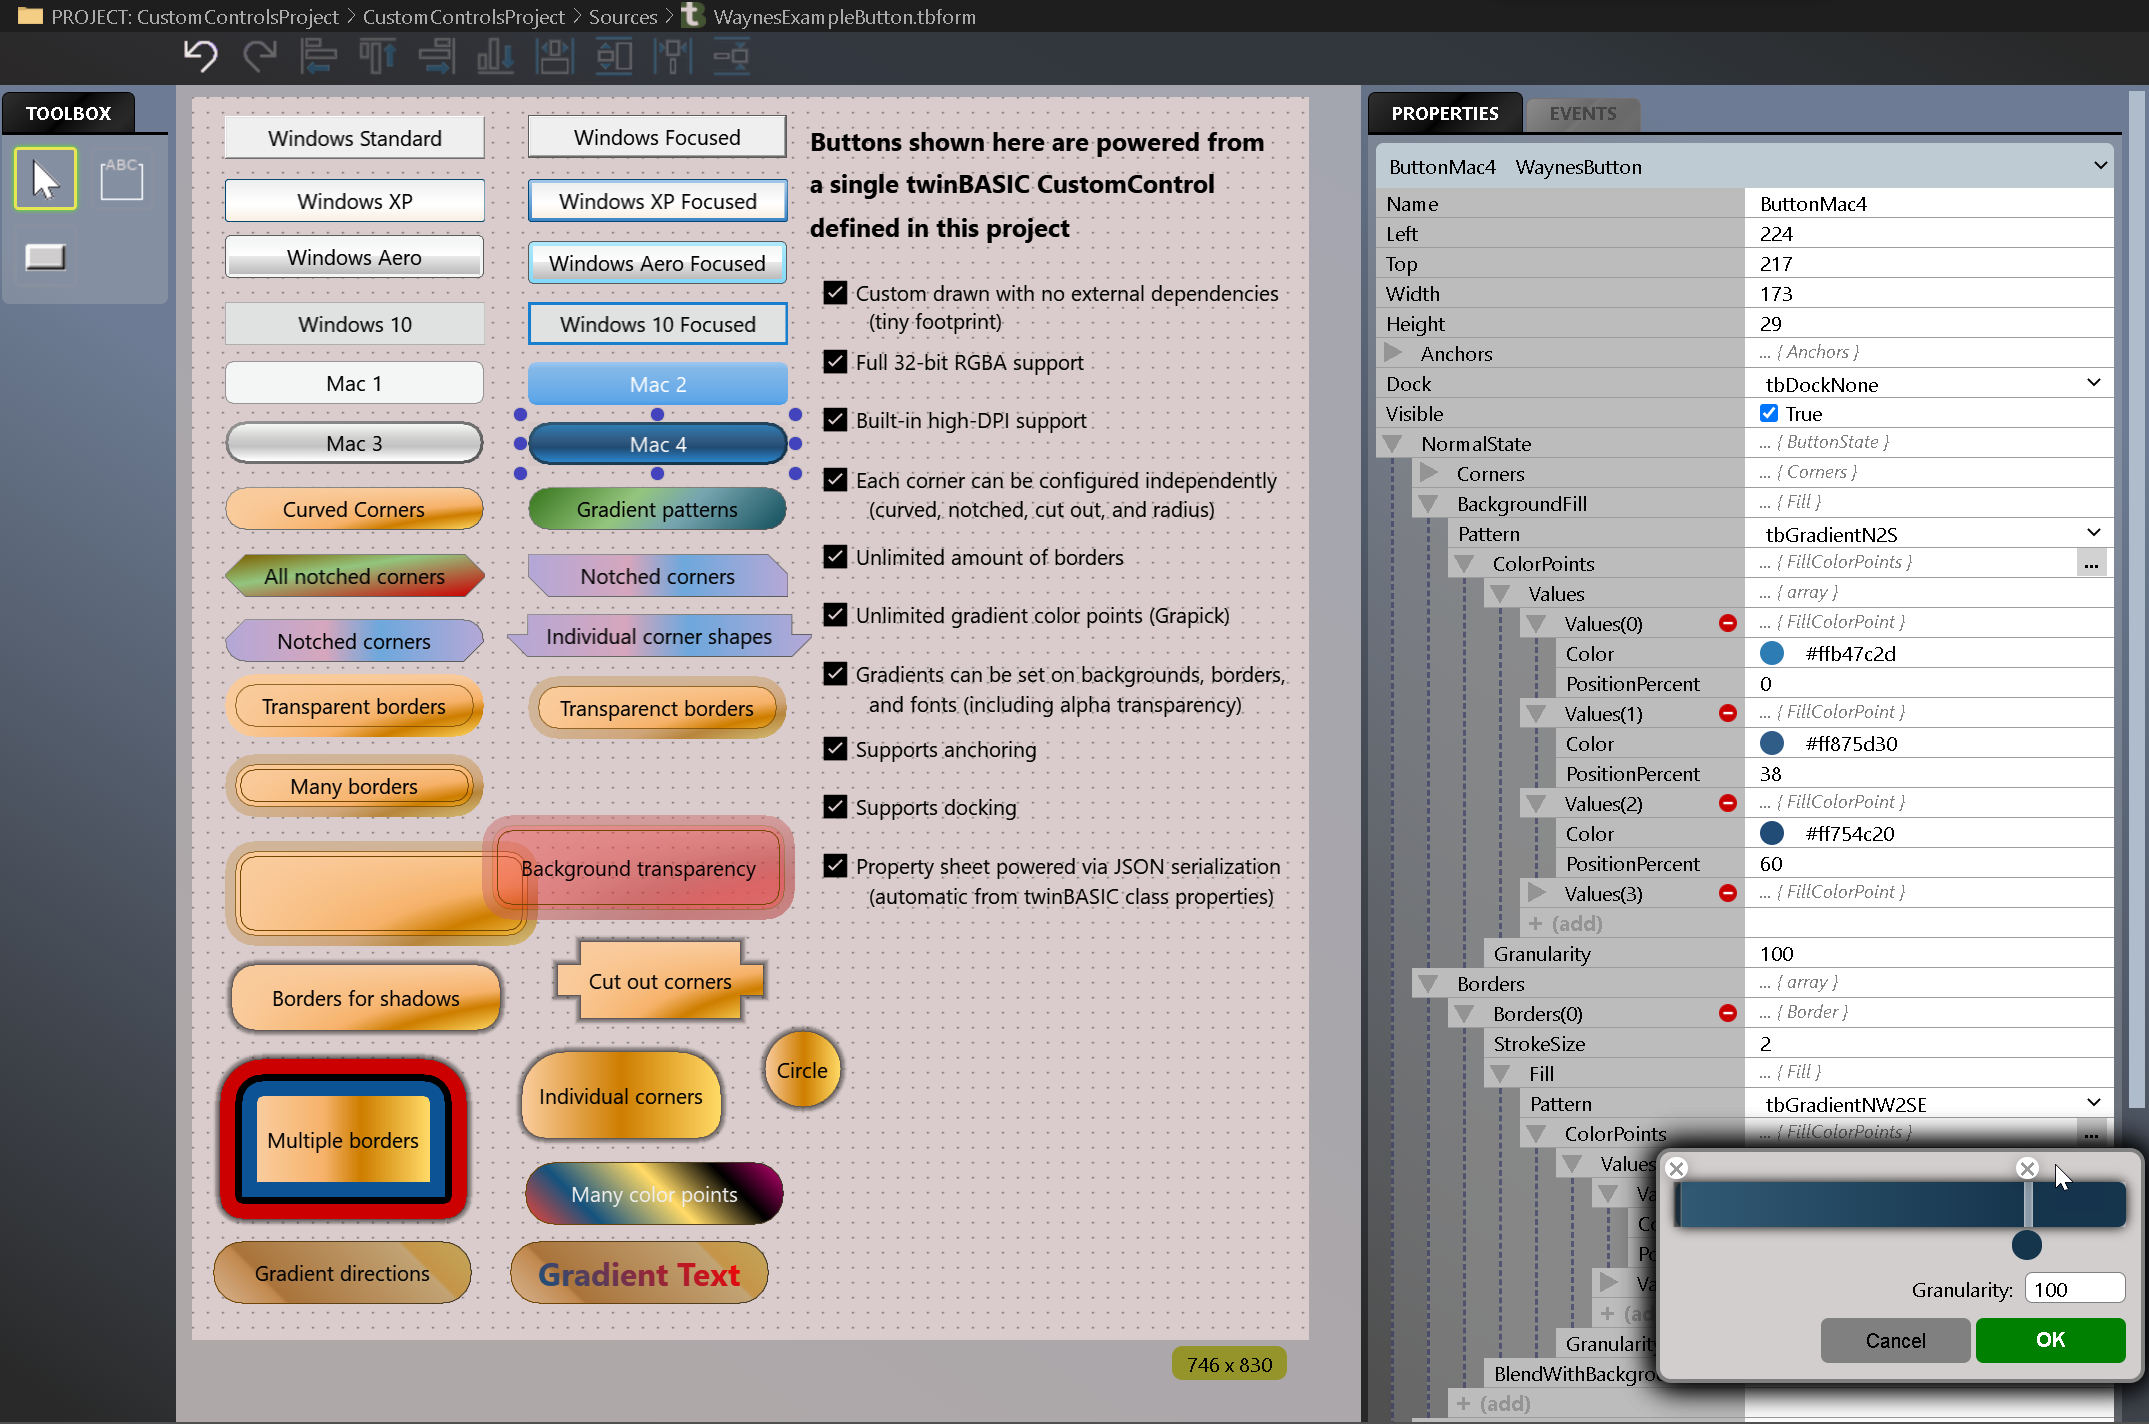
Task: Uncheck the Visible property checkbox
Action: pyautogui.click(x=1768, y=413)
